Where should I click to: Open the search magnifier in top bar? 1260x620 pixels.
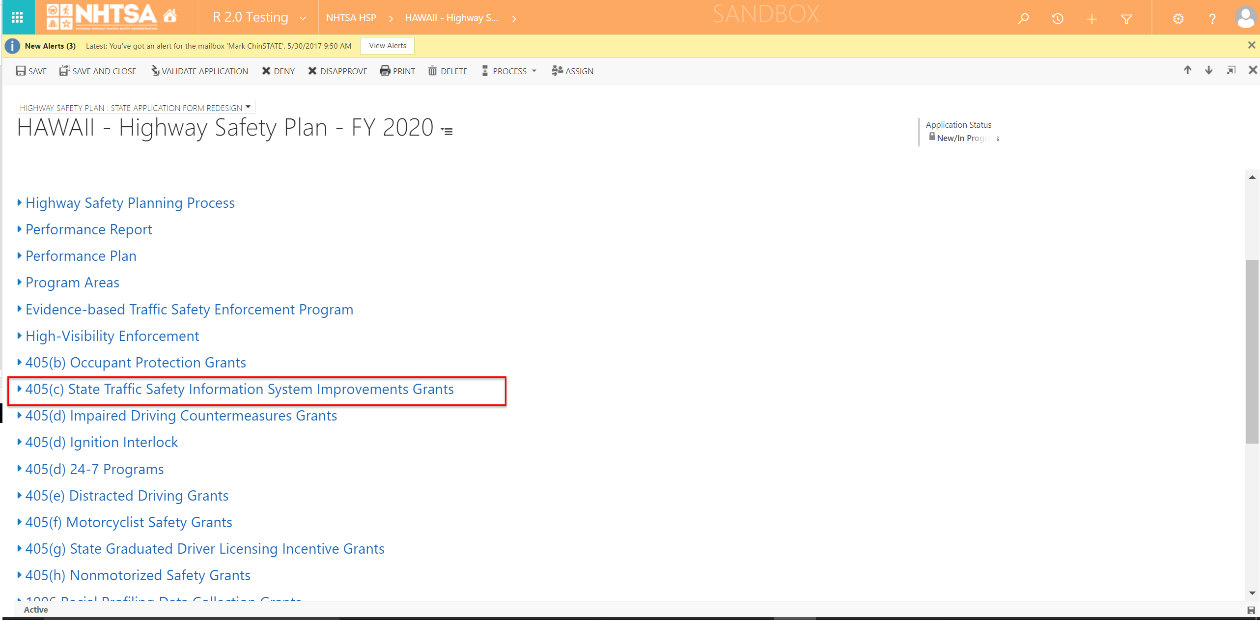[x=1023, y=18]
